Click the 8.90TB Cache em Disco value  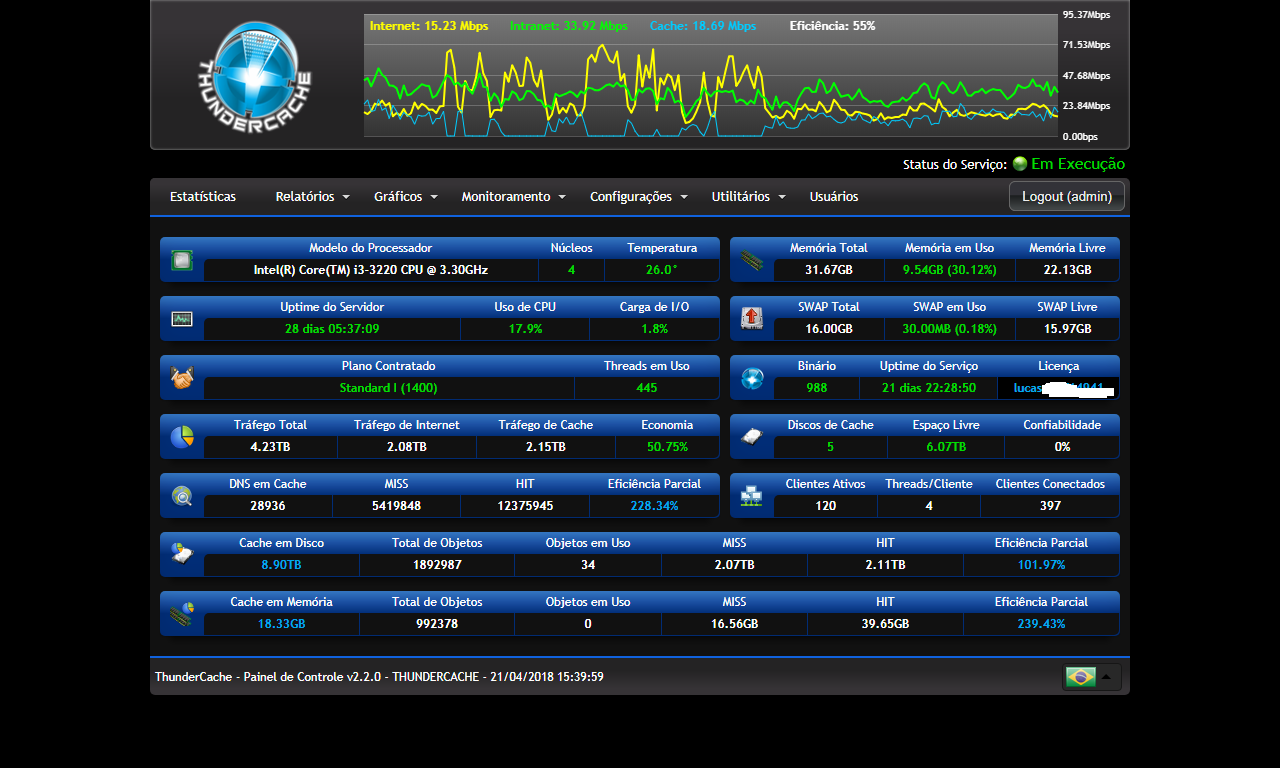(x=281, y=565)
